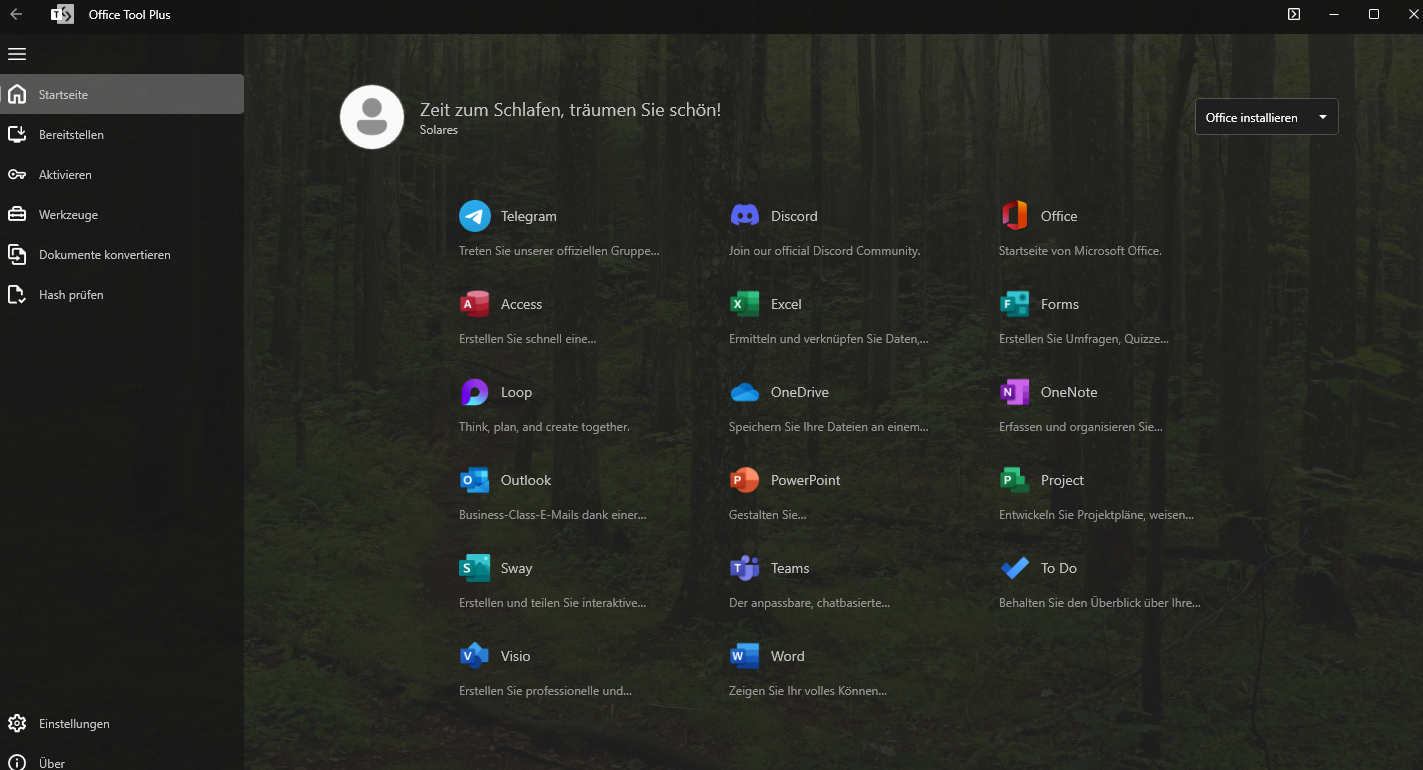Open the Forms app icon
Image resolution: width=1423 pixels, height=770 pixels.
(x=1015, y=304)
